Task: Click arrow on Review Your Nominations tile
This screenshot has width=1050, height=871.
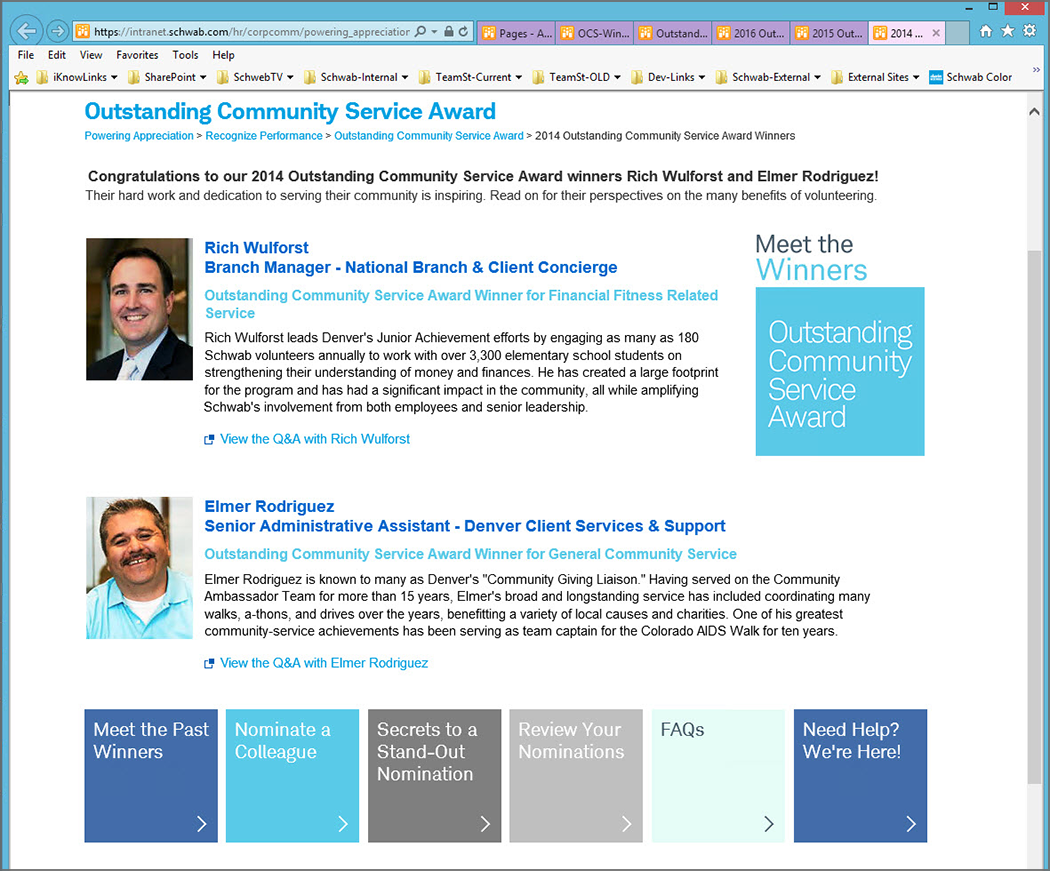Action: [627, 824]
